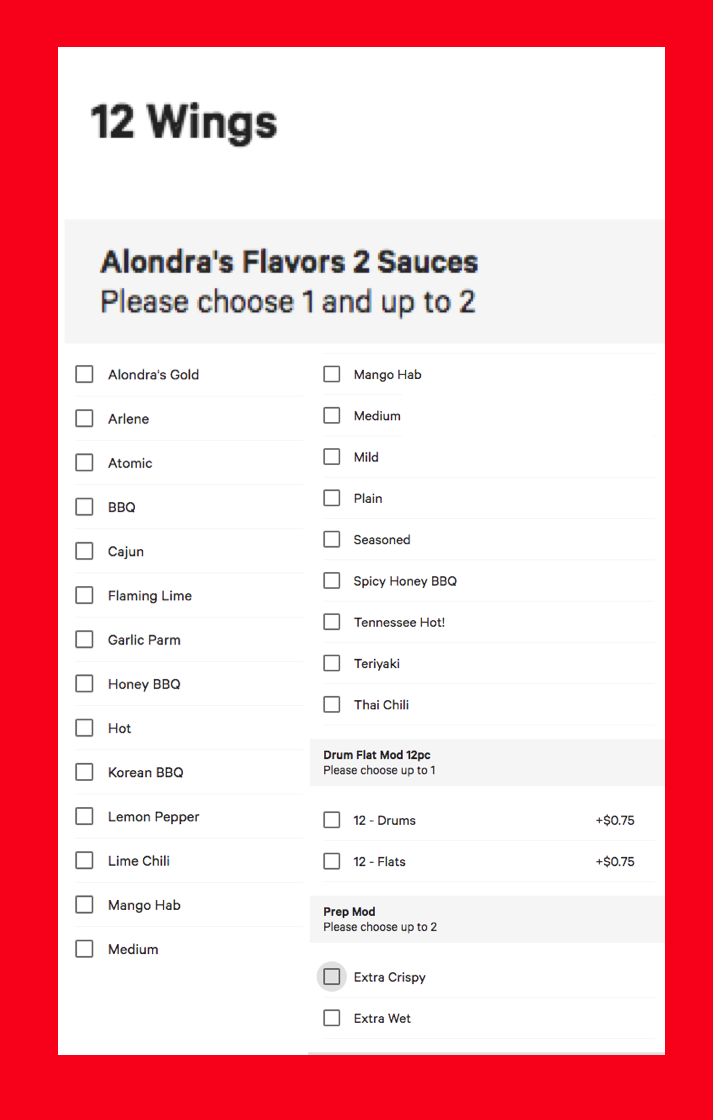Select 12 - Flats modifier checkbox
The width and height of the screenshot is (713, 1120).
click(x=332, y=861)
